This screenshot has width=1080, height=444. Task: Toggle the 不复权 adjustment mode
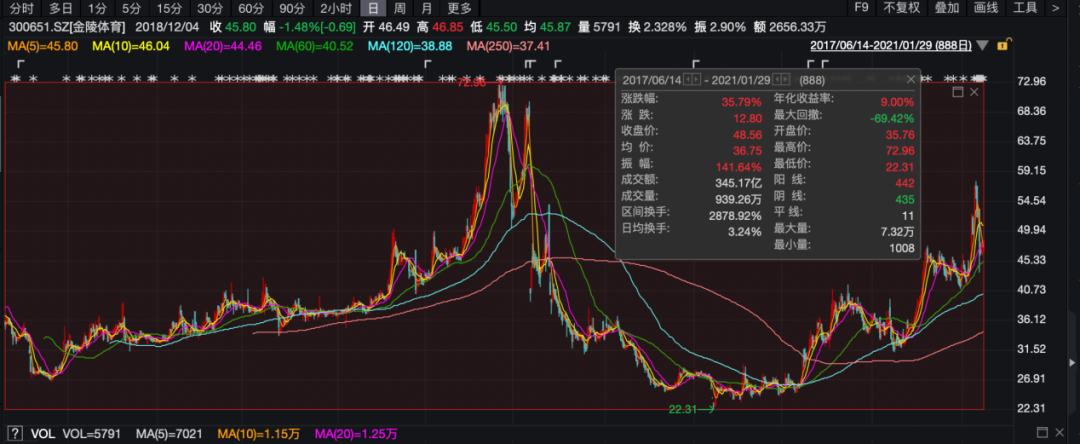[x=901, y=8]
